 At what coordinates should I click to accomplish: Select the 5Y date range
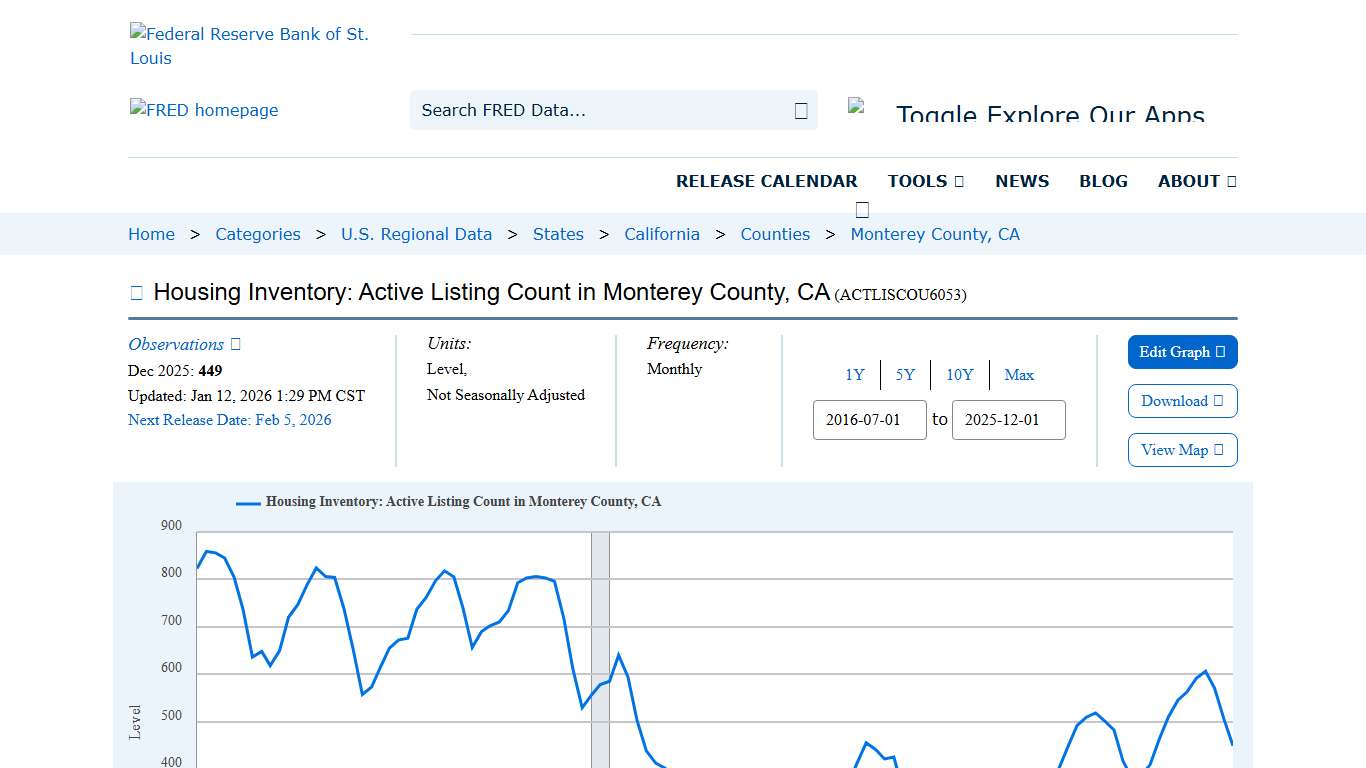click(x=905, y=375)
